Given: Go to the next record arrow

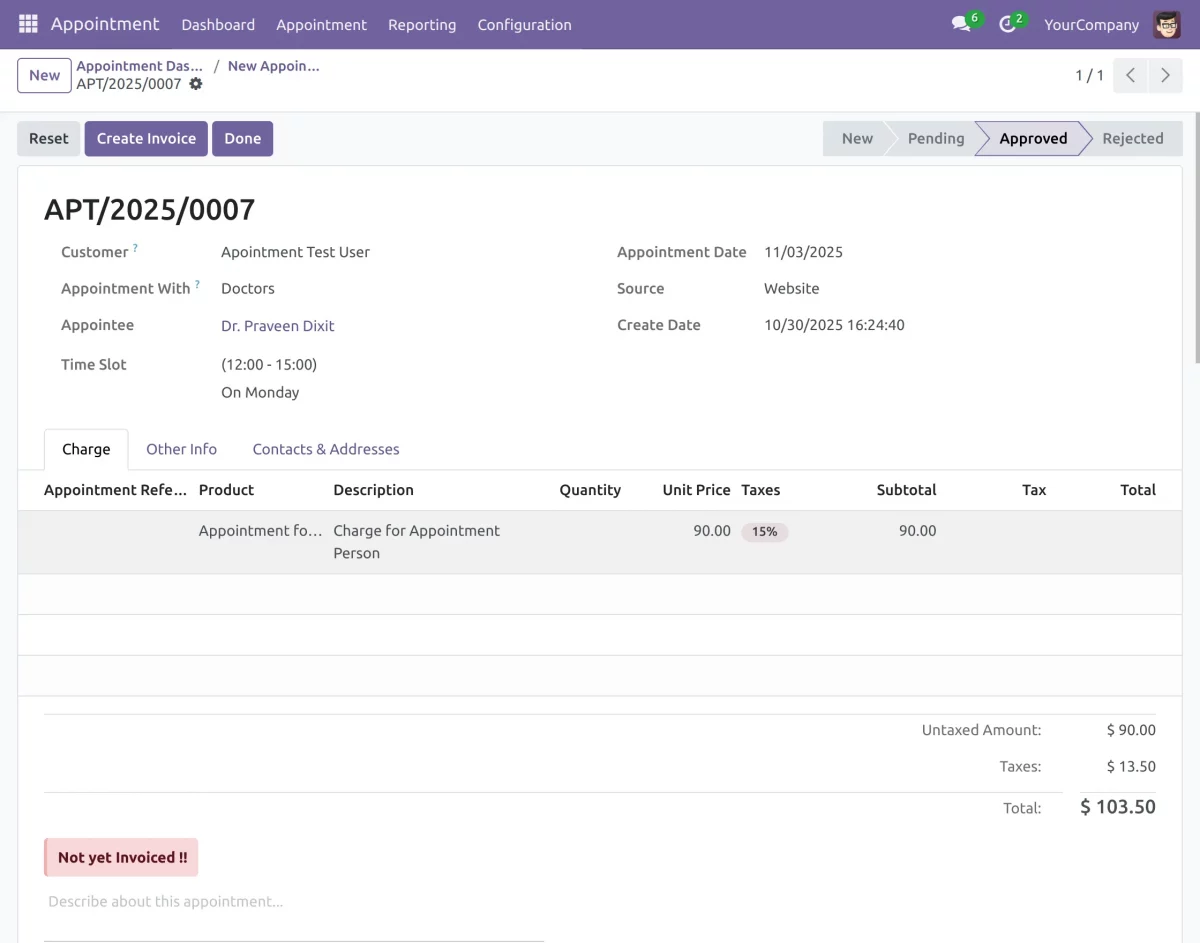Looking at the screenshot, I should [1165, 75].
